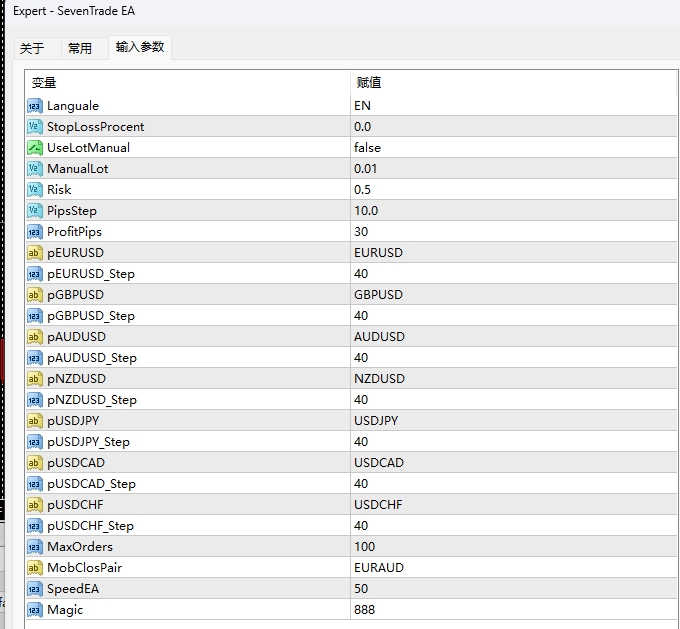Select the Languale variable name
The height and width of the screenshot is (629, 680).
pos(73,106)
